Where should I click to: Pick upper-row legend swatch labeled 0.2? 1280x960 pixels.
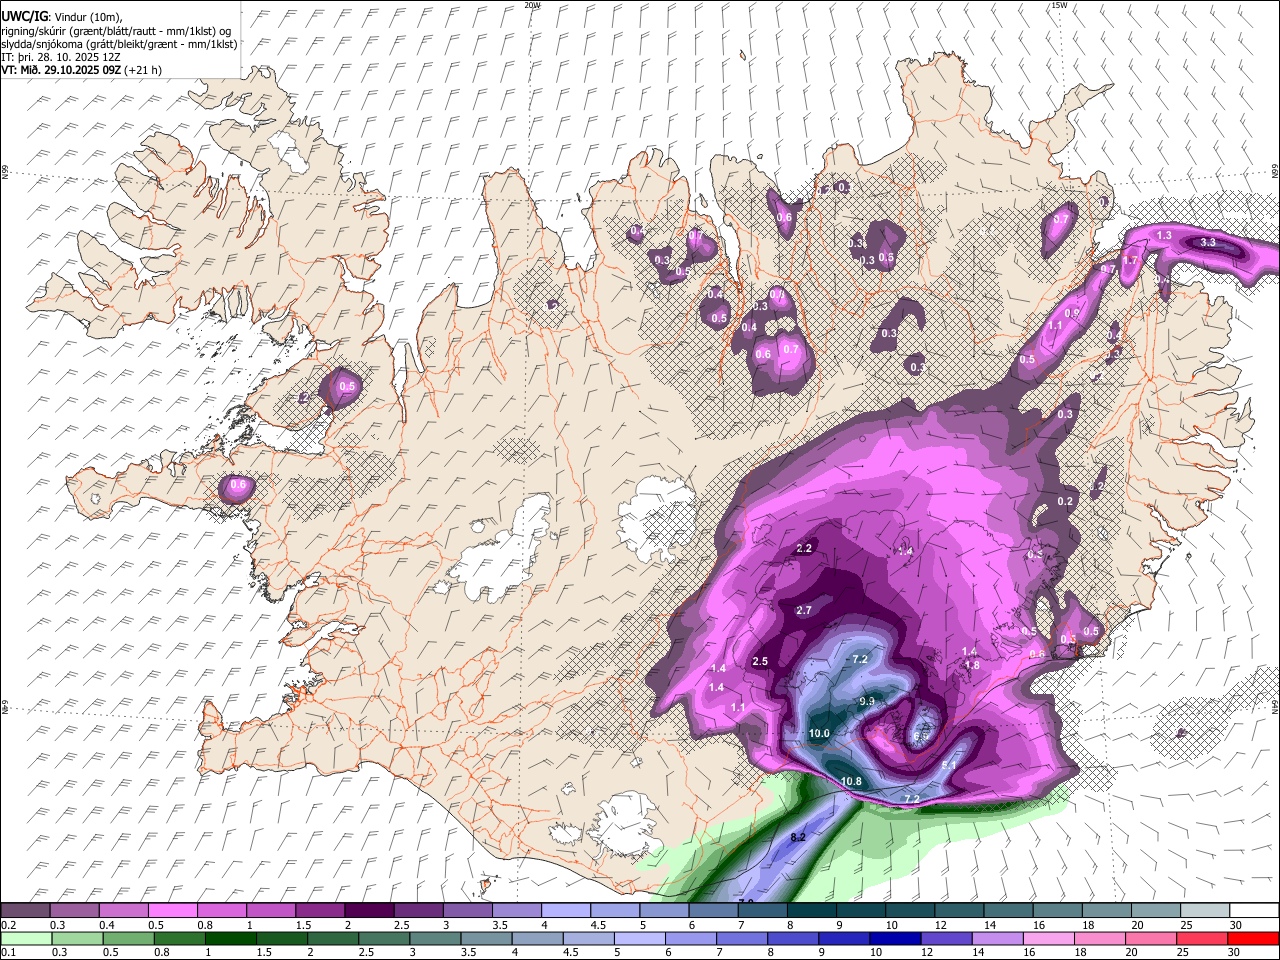point(25,911)
